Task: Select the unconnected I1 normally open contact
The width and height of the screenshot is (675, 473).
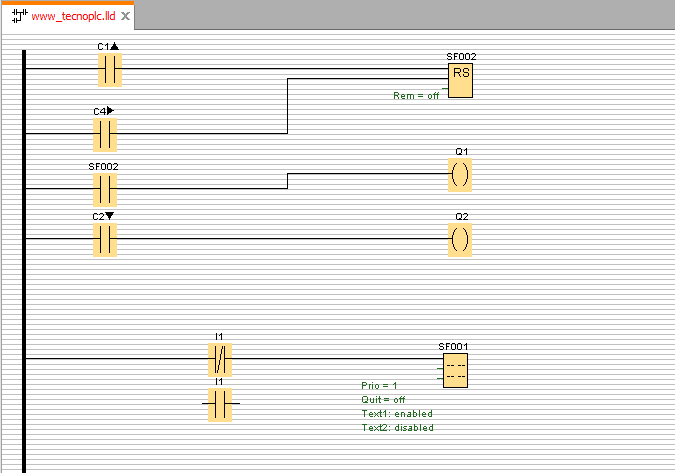Action: point(220,405)
